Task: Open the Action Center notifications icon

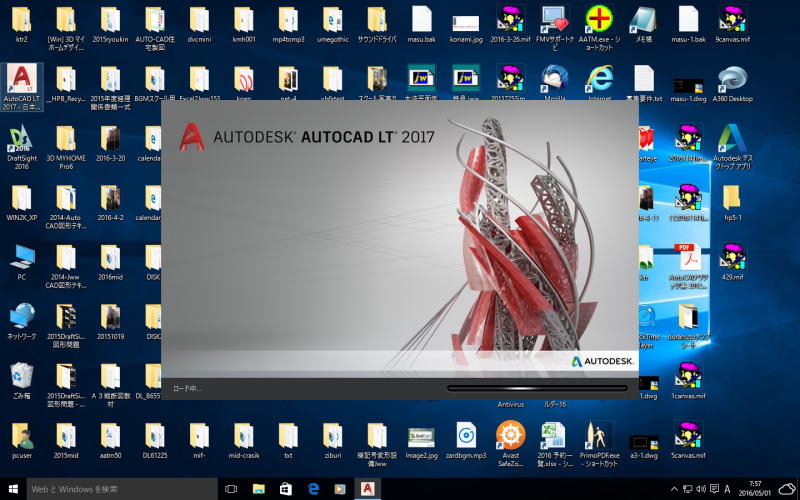Action: point(714,489)
